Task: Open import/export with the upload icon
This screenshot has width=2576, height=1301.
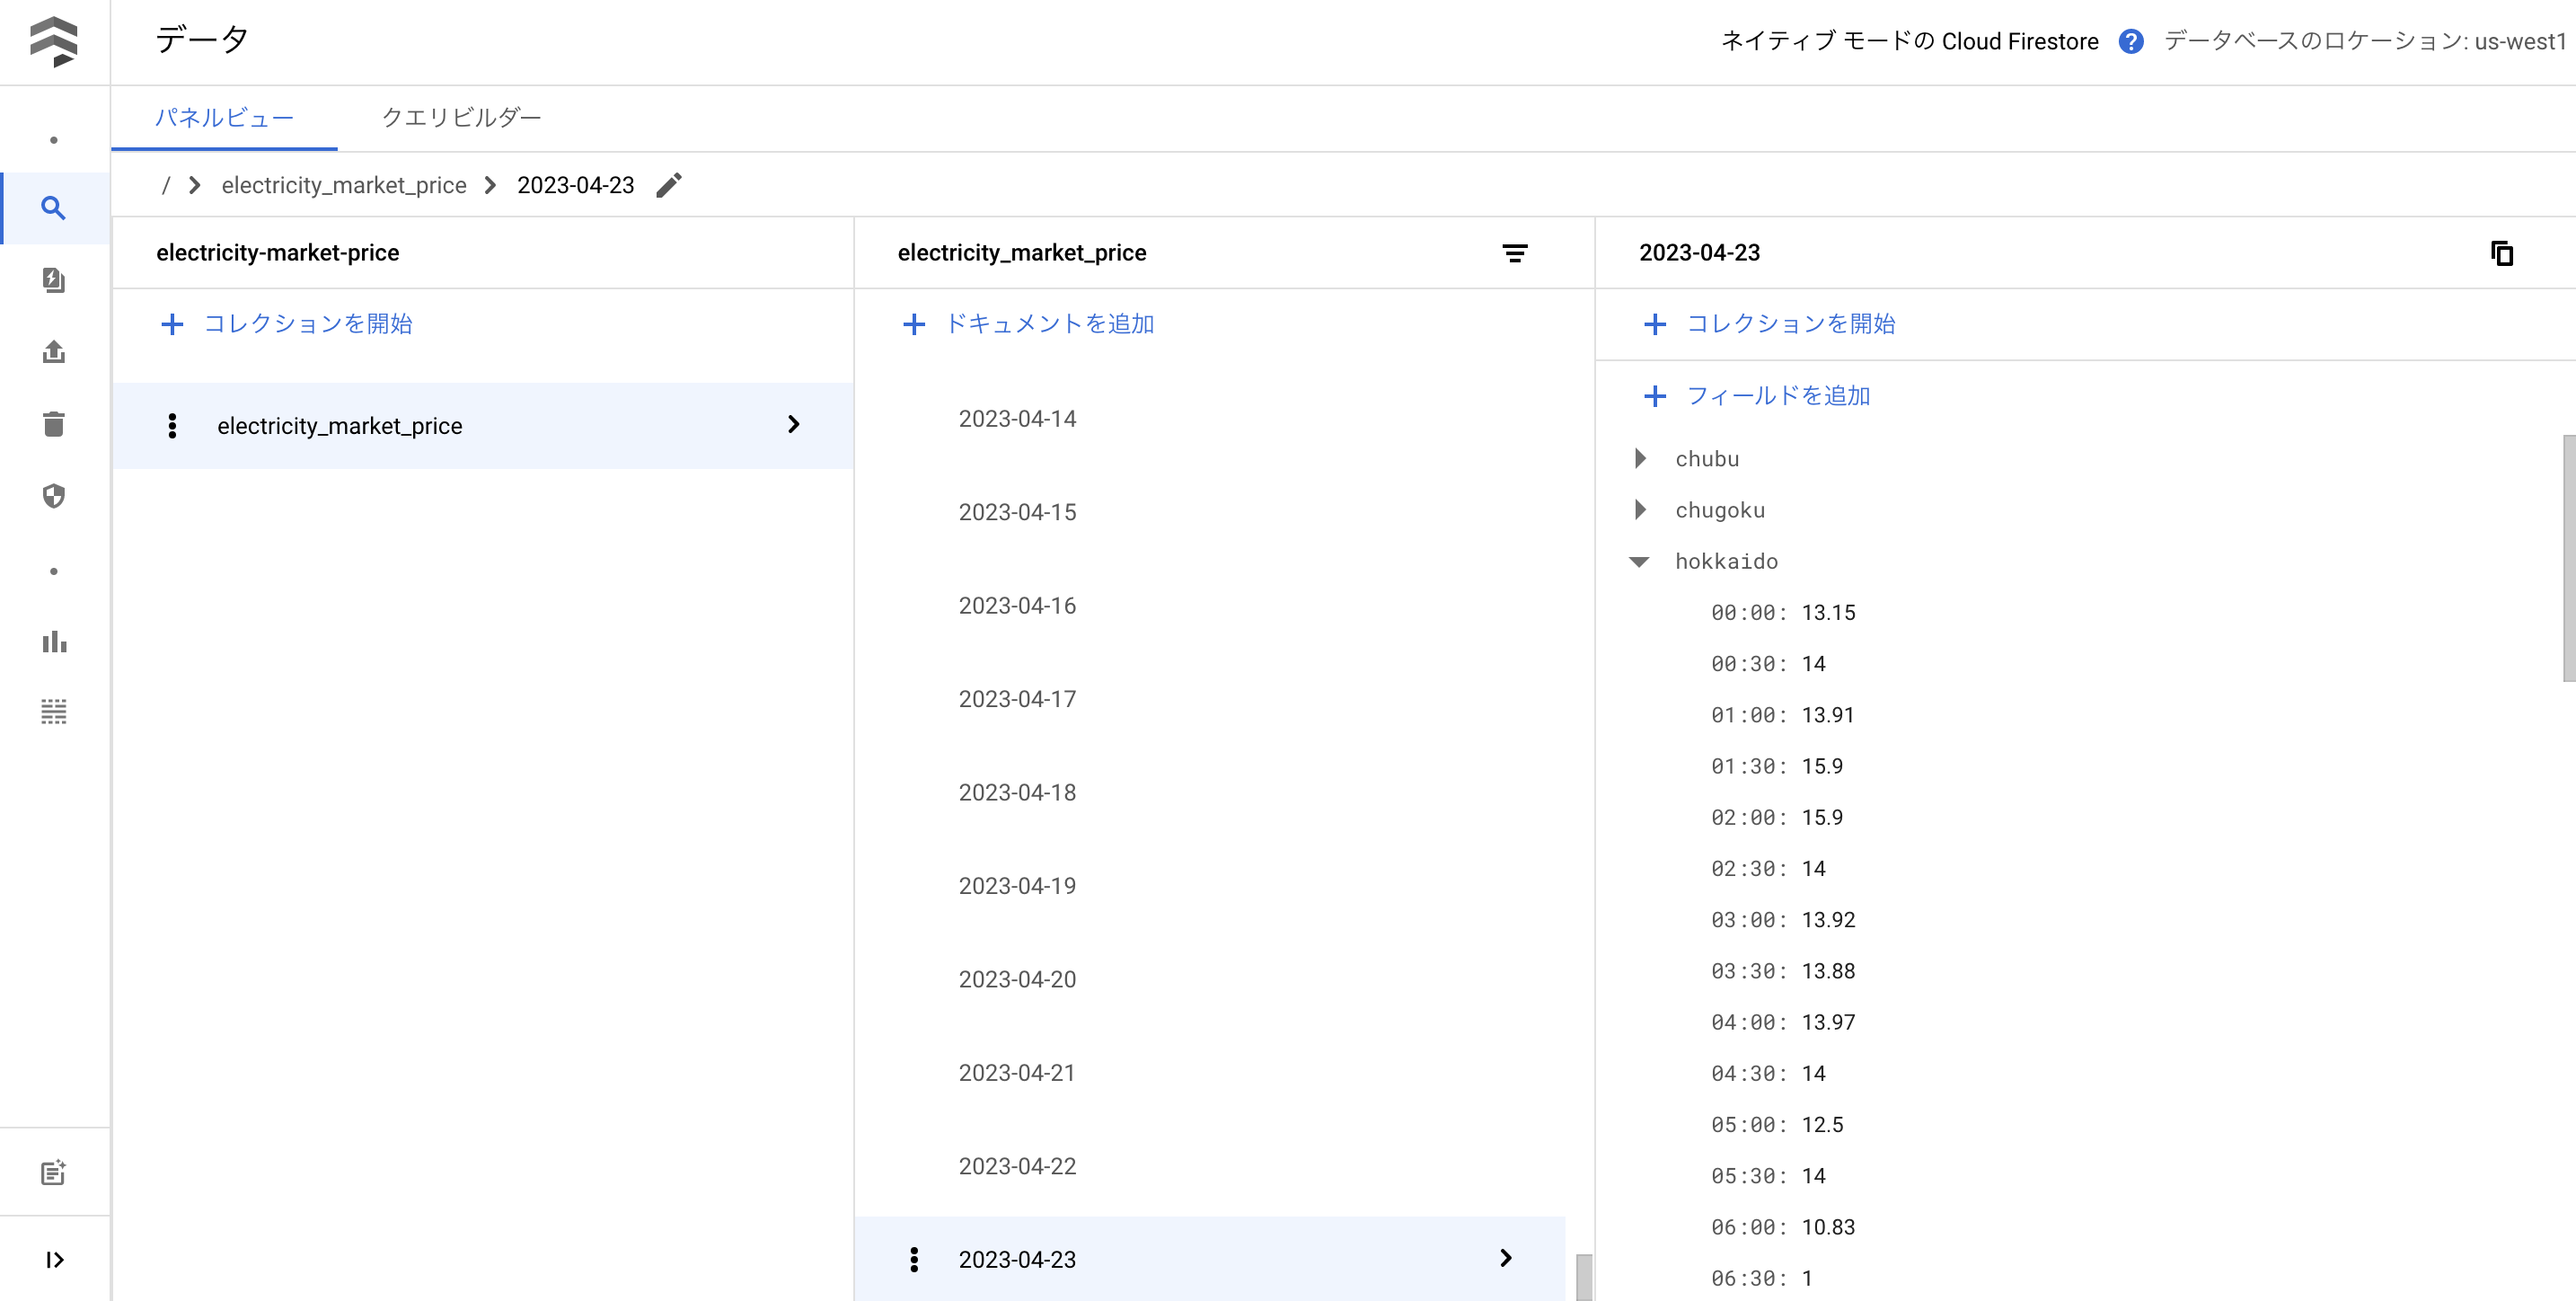Action: [54, 352]
